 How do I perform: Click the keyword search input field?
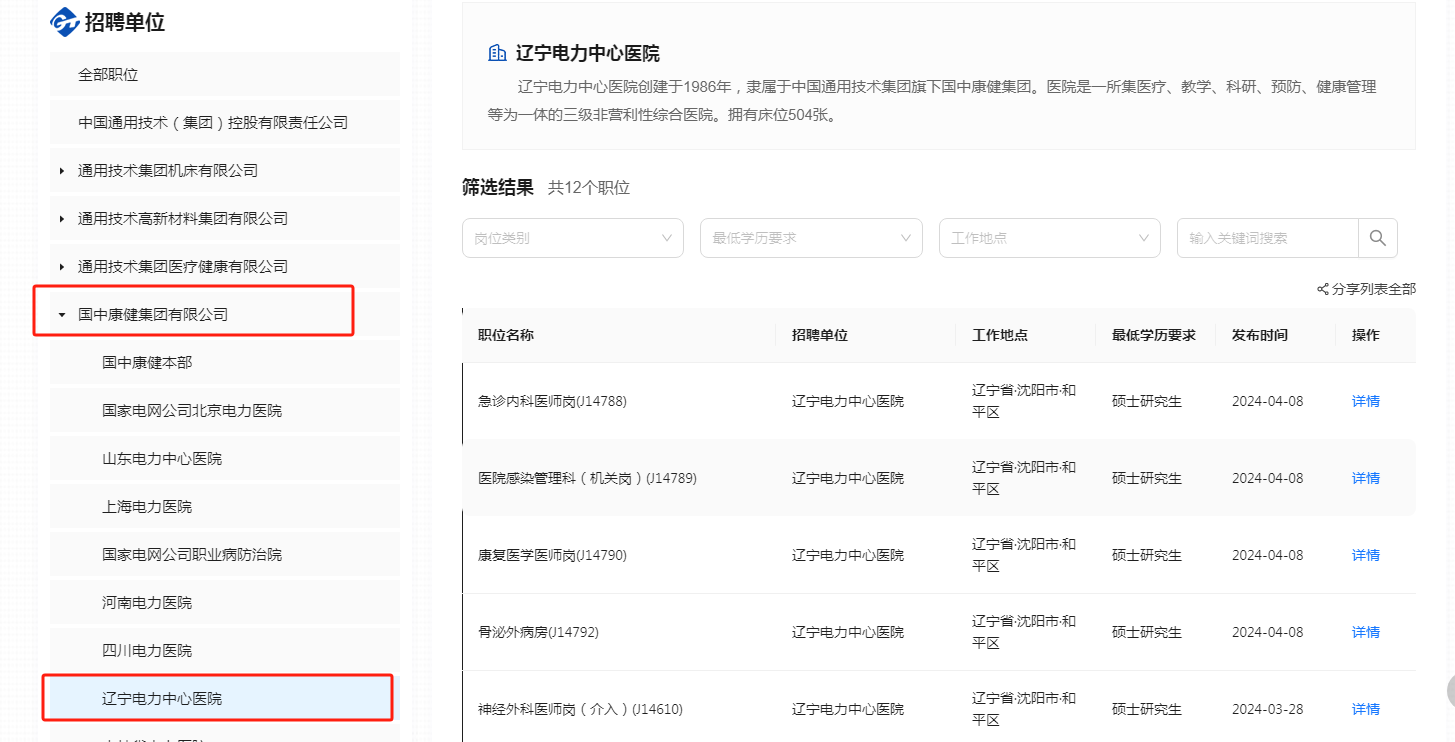click(x=1267, y=238)
